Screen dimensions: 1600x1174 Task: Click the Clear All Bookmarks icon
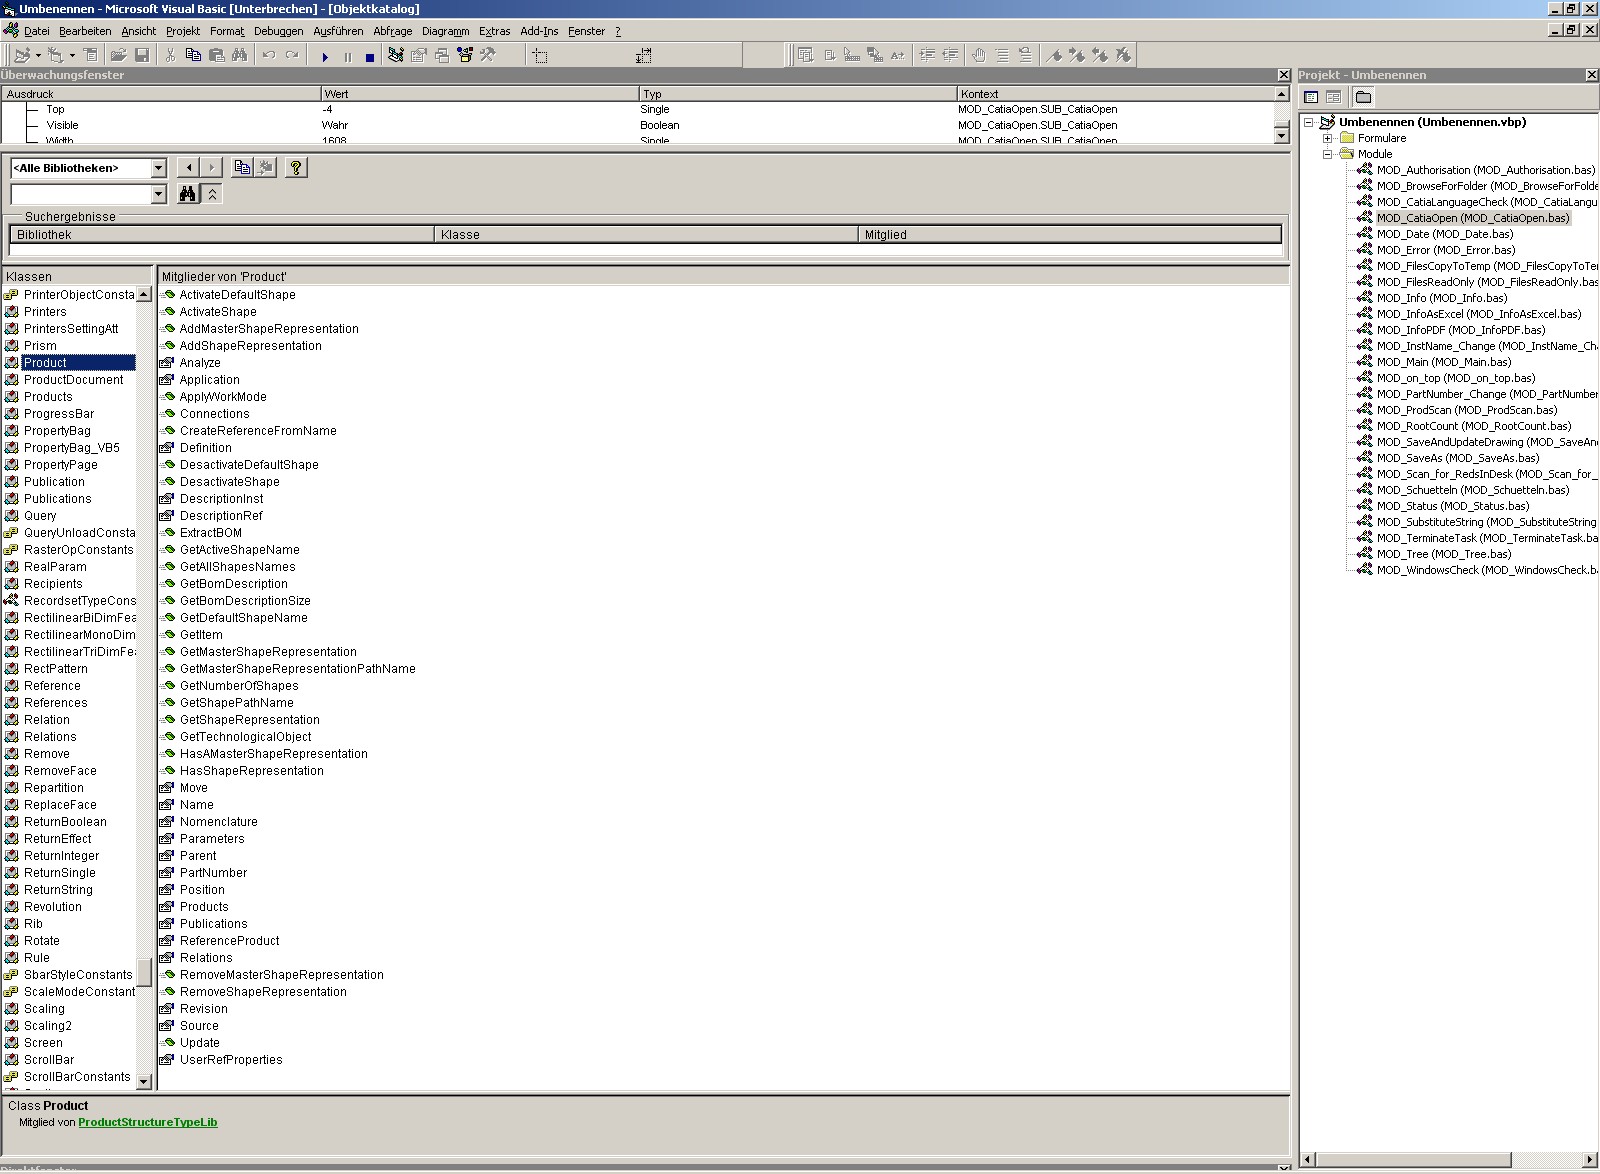(x=1123, y=55)
